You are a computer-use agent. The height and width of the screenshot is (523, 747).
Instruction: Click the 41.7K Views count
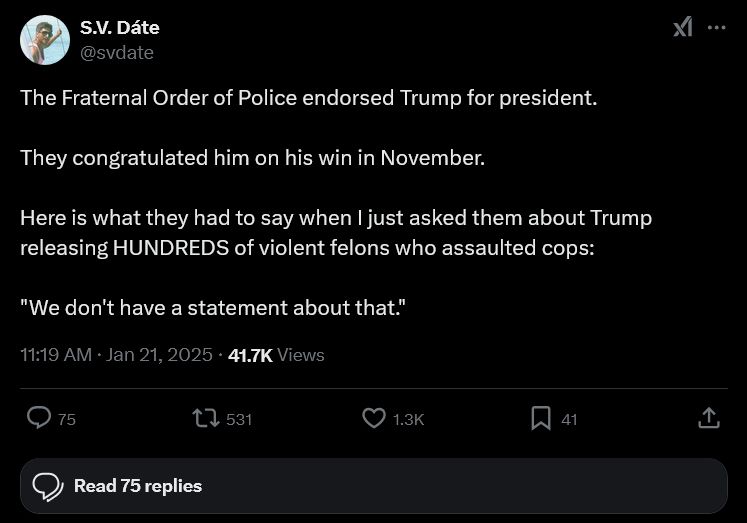pos(276,355)
